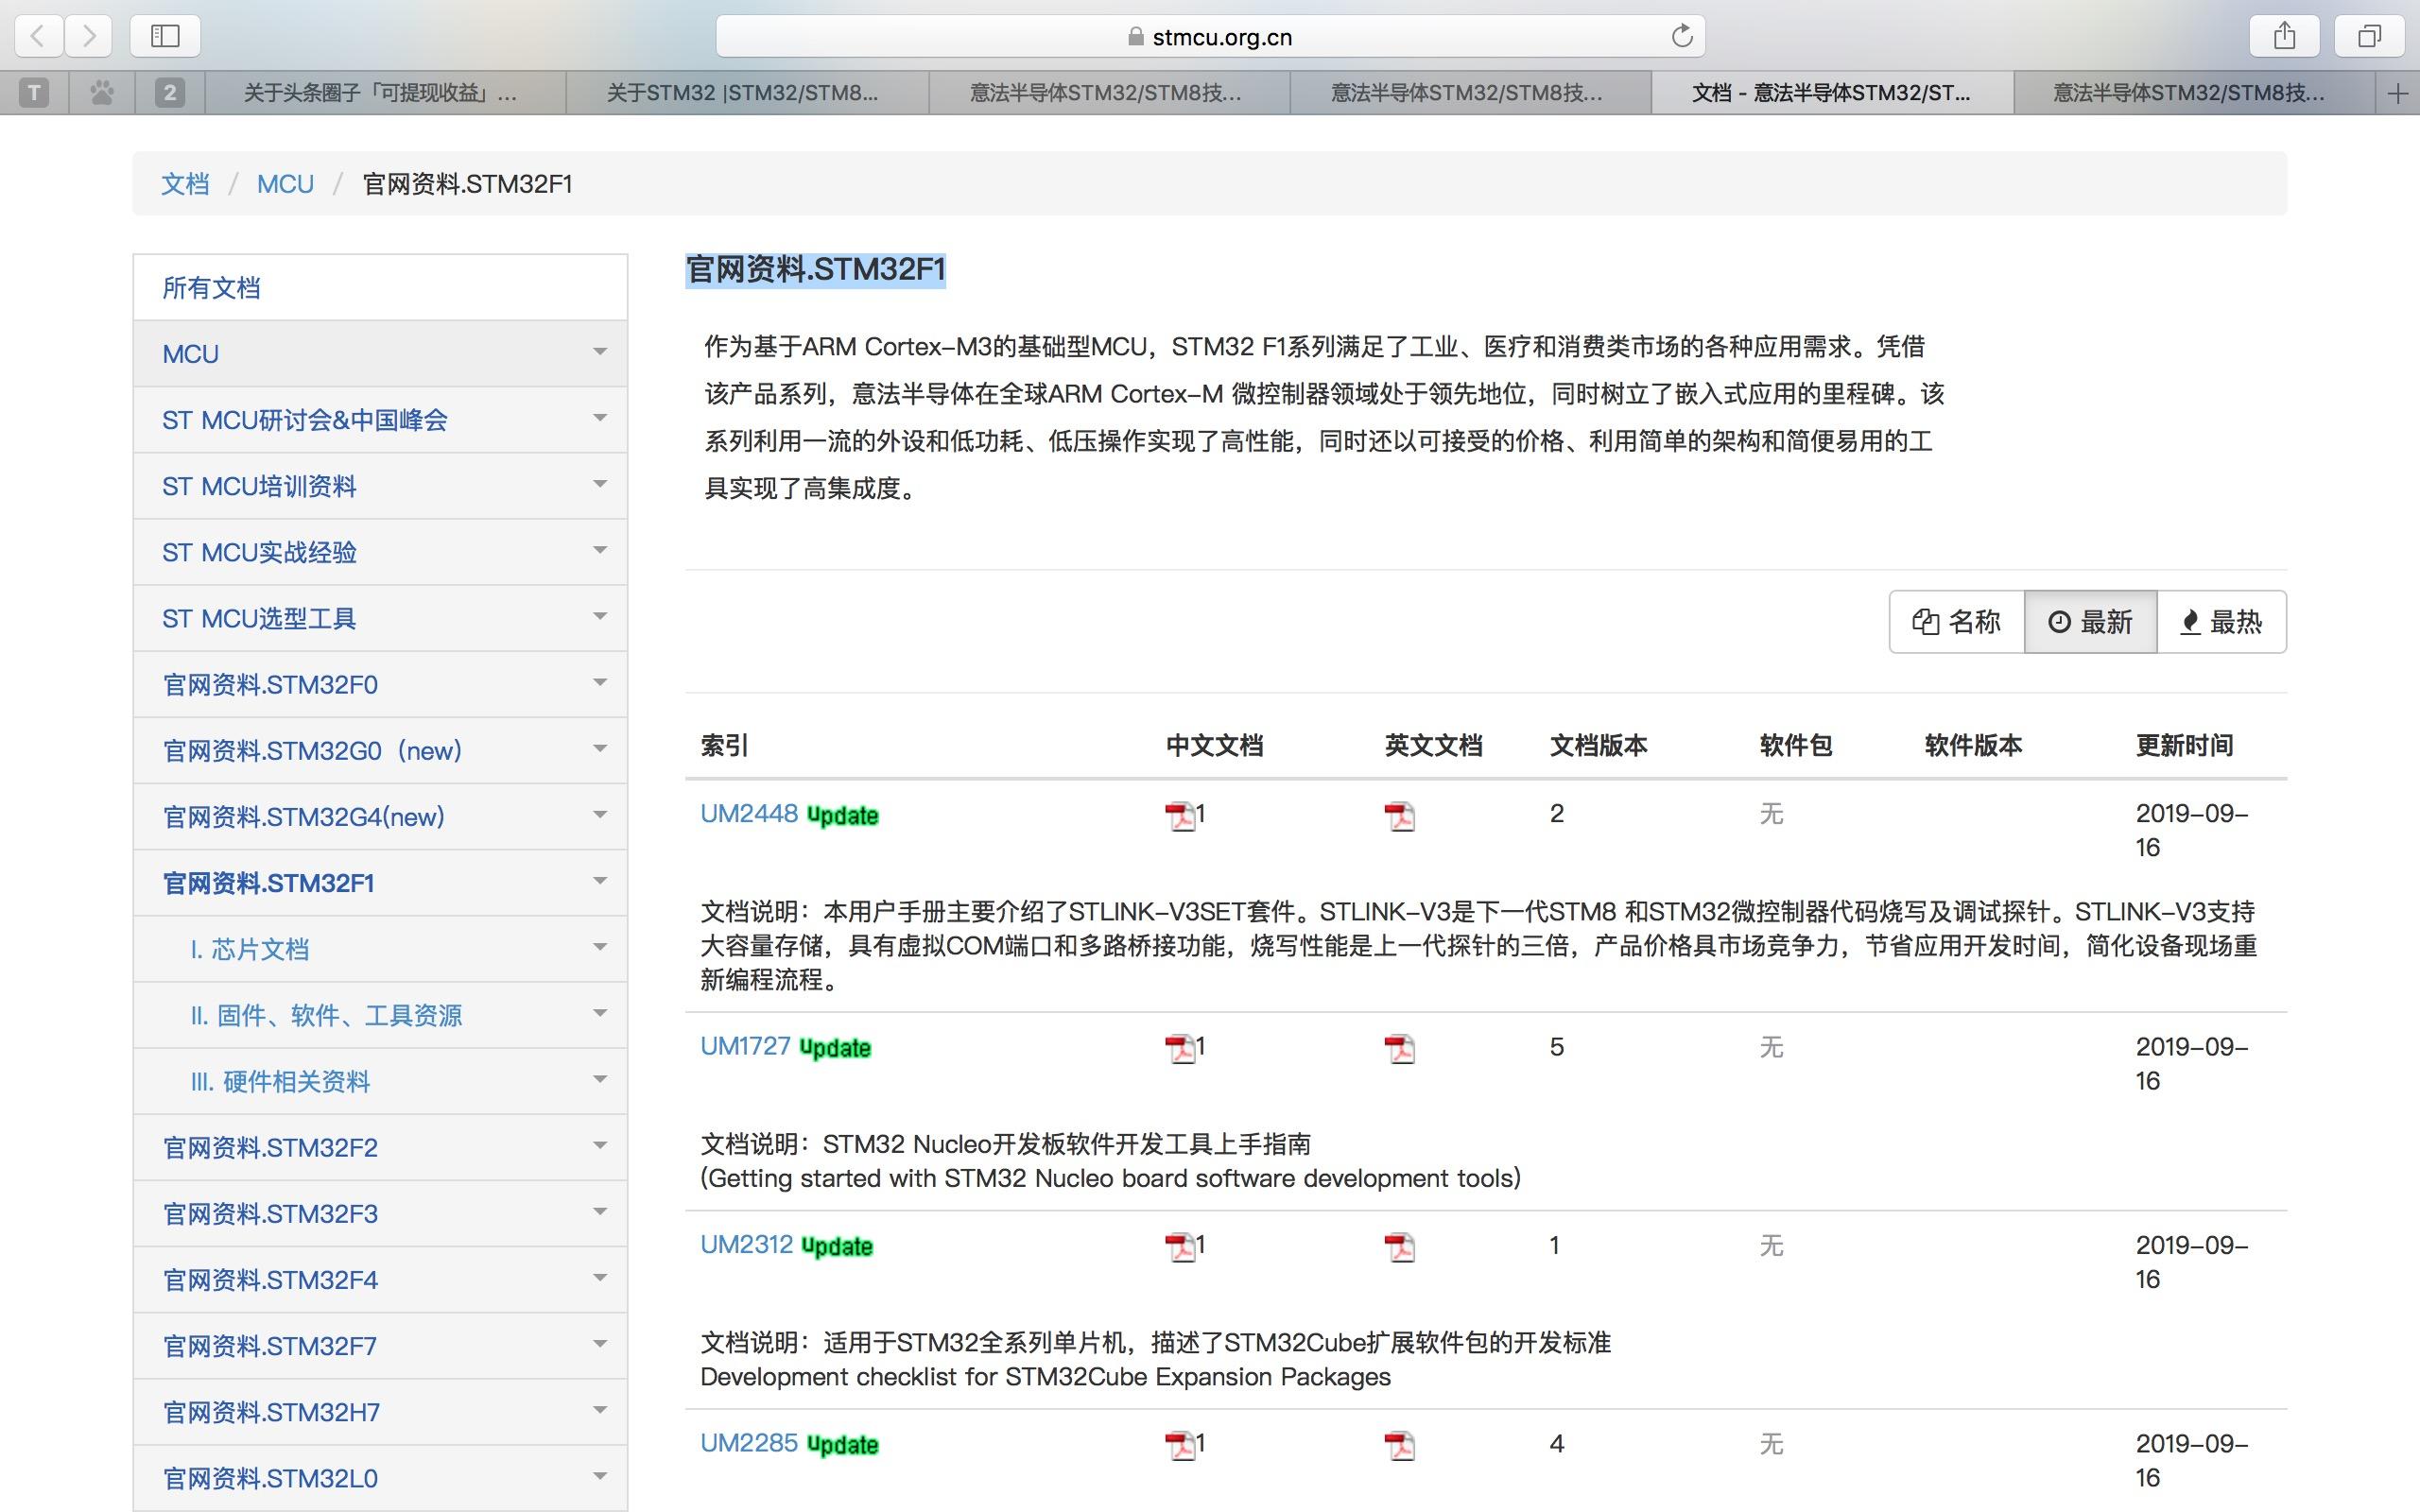
Task: Show all tabs overview icon
Action: tap(2368, 36)
